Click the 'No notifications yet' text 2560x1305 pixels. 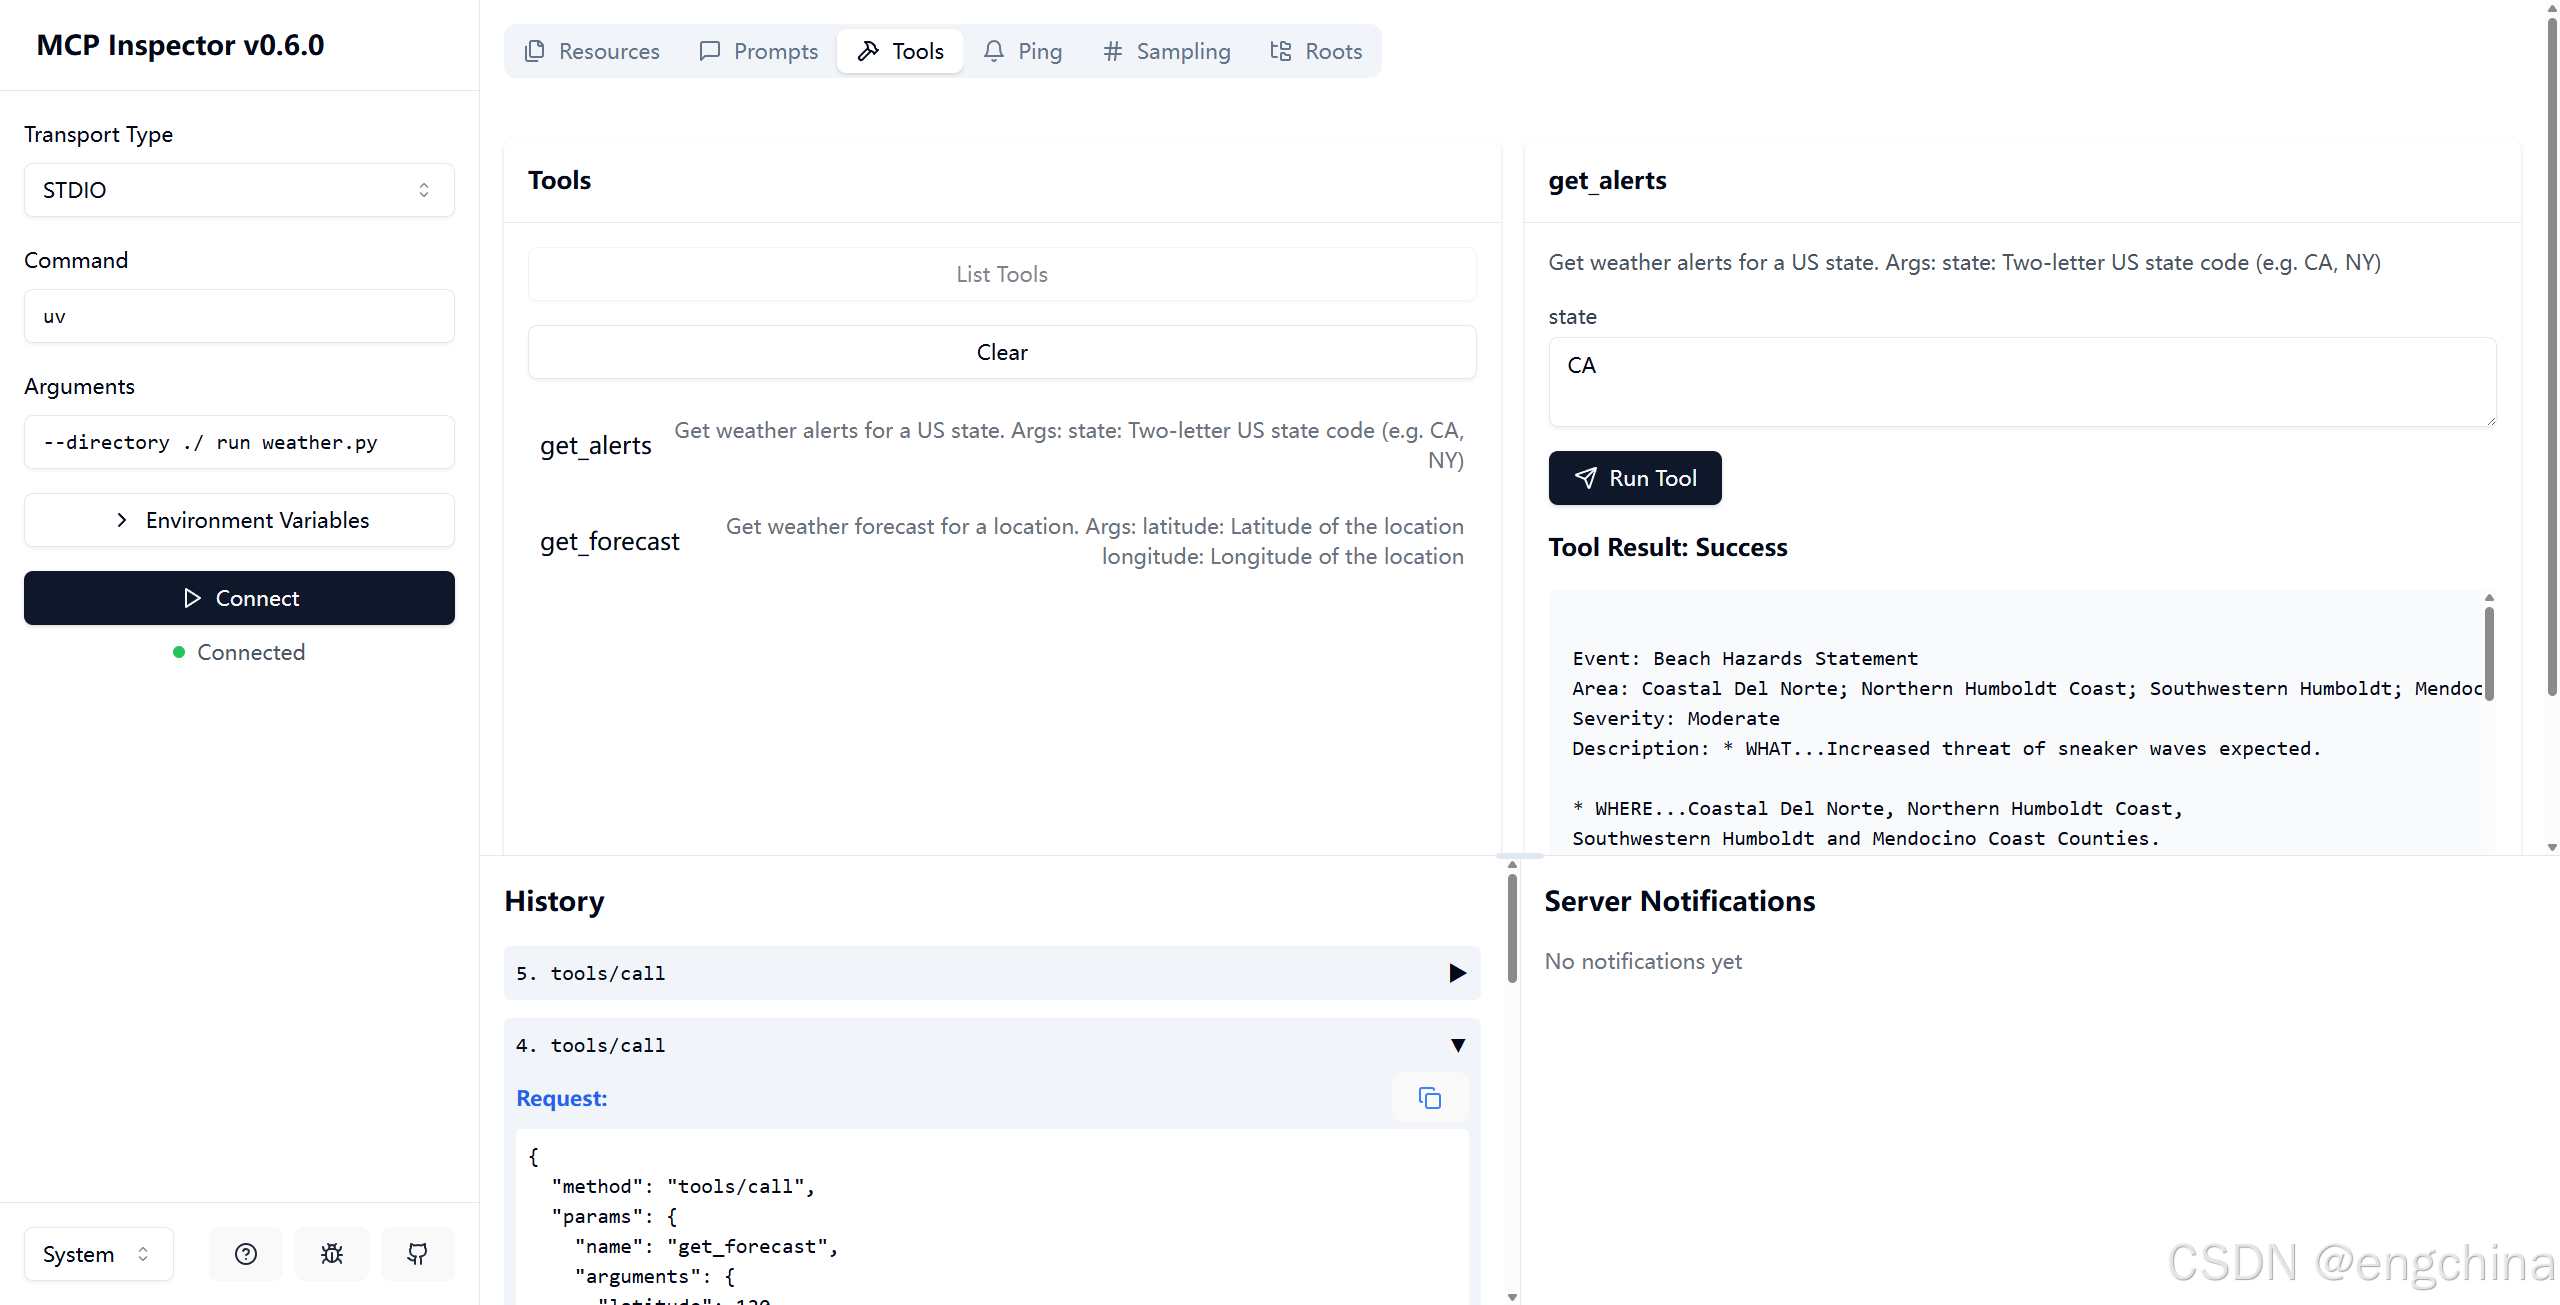(1643, 961)
